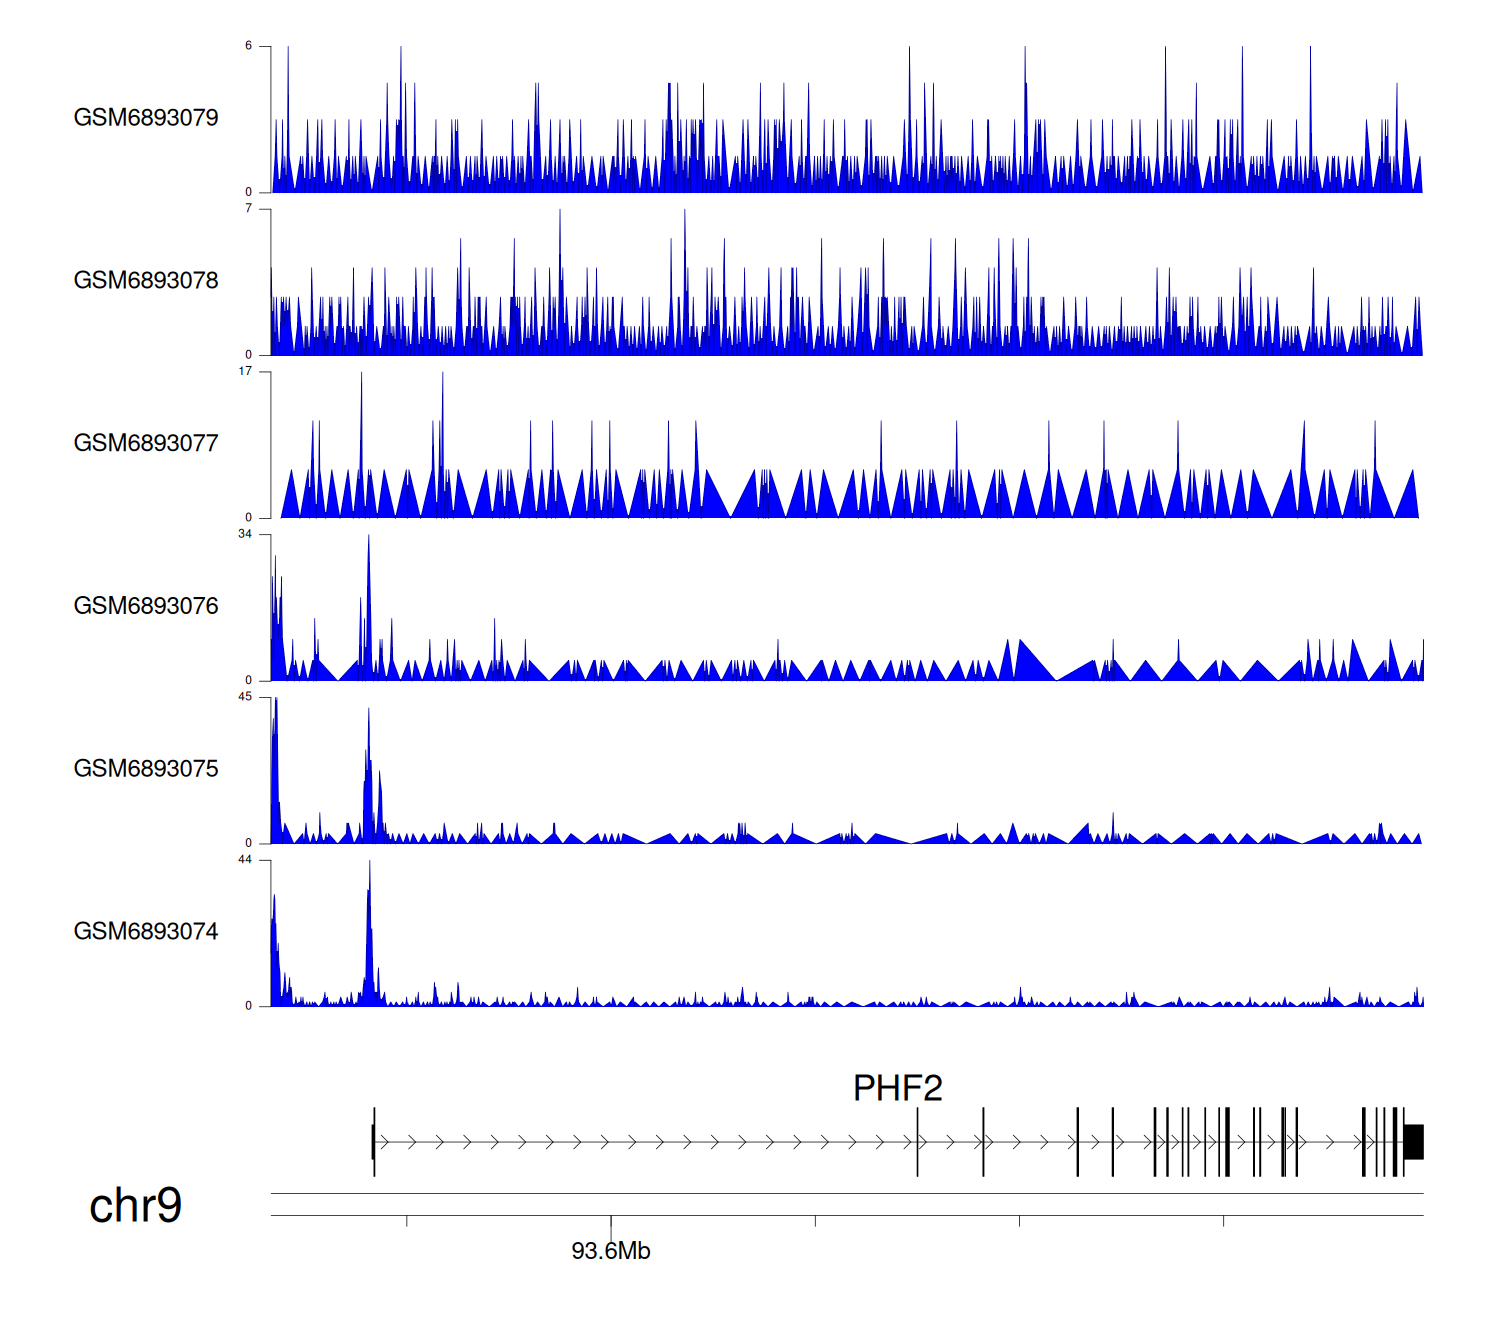
Task: Click y-axis maximum value 34
Action: (245, 534)
